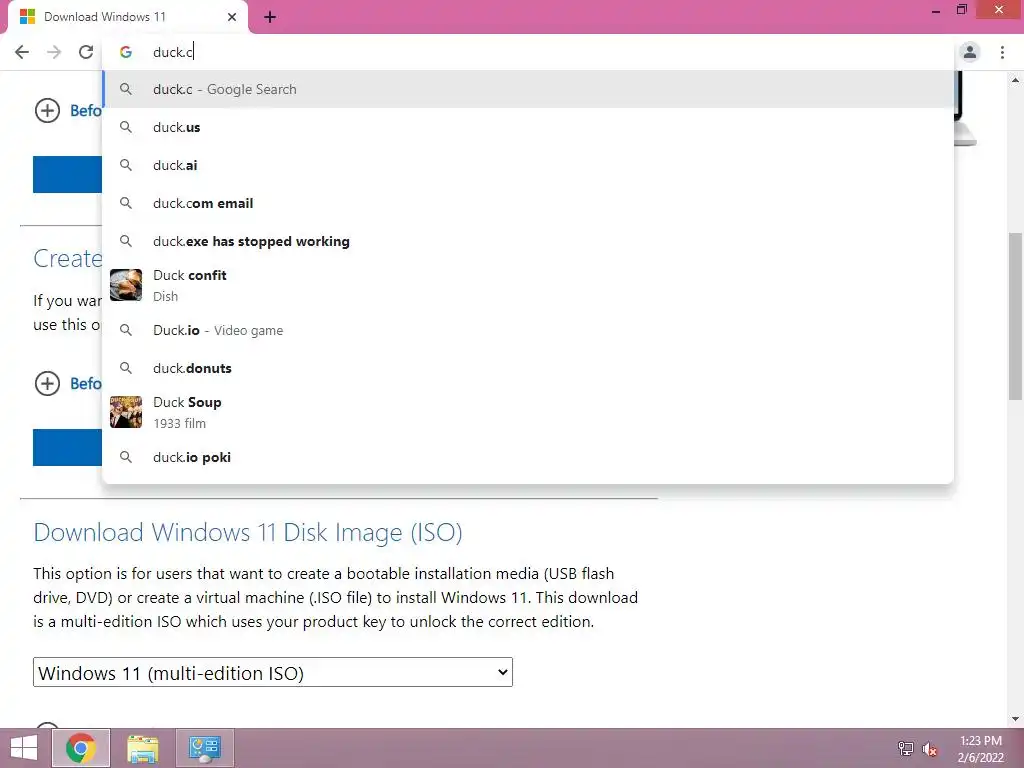Image resolution: width=1024 pixels, height=768 pixels.
Task: Close the Download Windows 11 tab
Action: [x=232, y=17]
